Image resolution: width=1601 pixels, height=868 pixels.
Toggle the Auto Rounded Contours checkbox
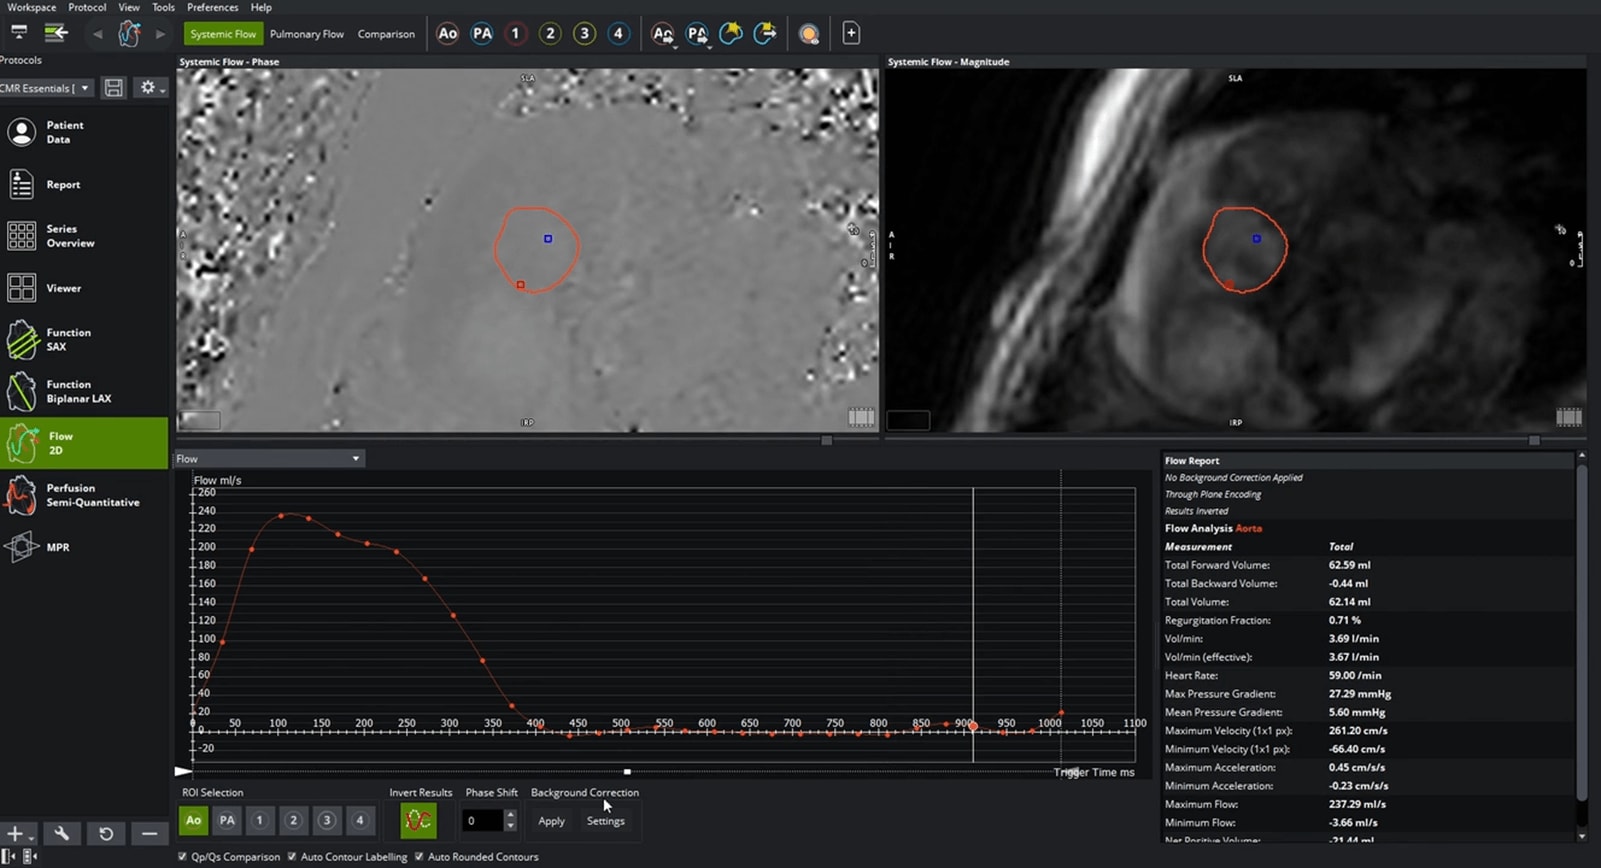[419, 857]
